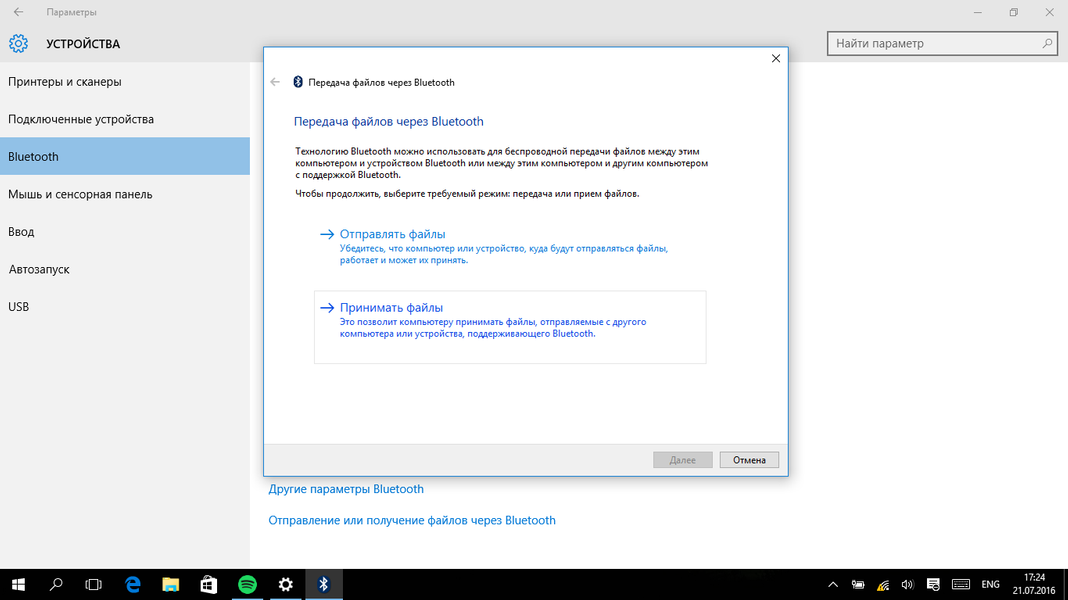Click the taskbar clock showing 17:24
The height and width of the screenshot is (600, 1068).
click(x=1034, y=584)
